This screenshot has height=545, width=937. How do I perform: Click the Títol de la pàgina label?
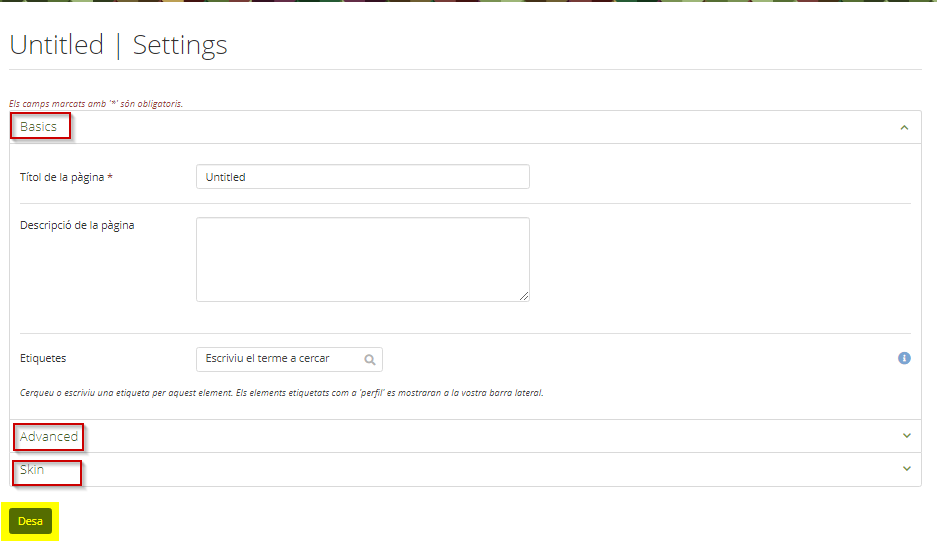pos(66,177)
